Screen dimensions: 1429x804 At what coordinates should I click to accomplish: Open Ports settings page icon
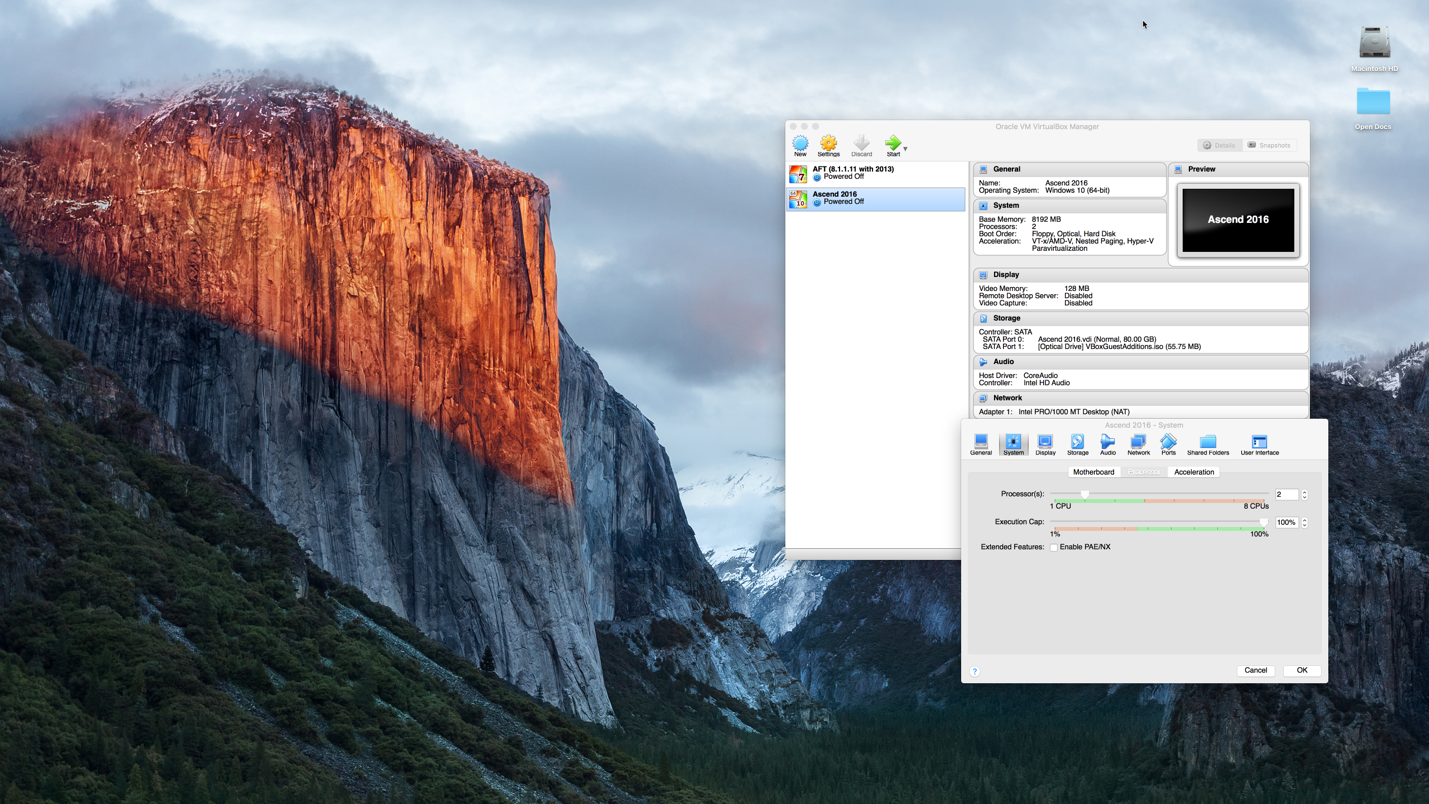[x=1168, y=445]
